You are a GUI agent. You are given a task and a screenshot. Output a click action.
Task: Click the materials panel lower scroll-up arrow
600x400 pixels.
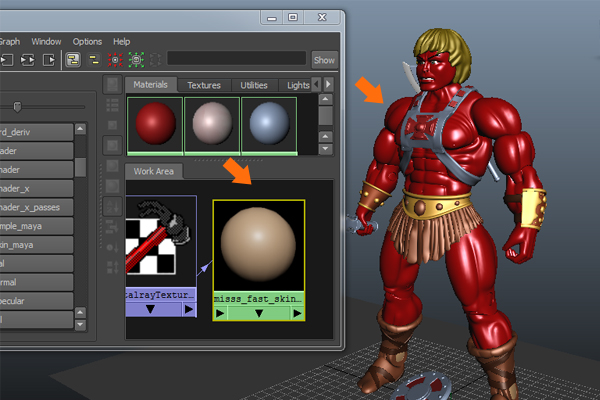tap(325, 137)
